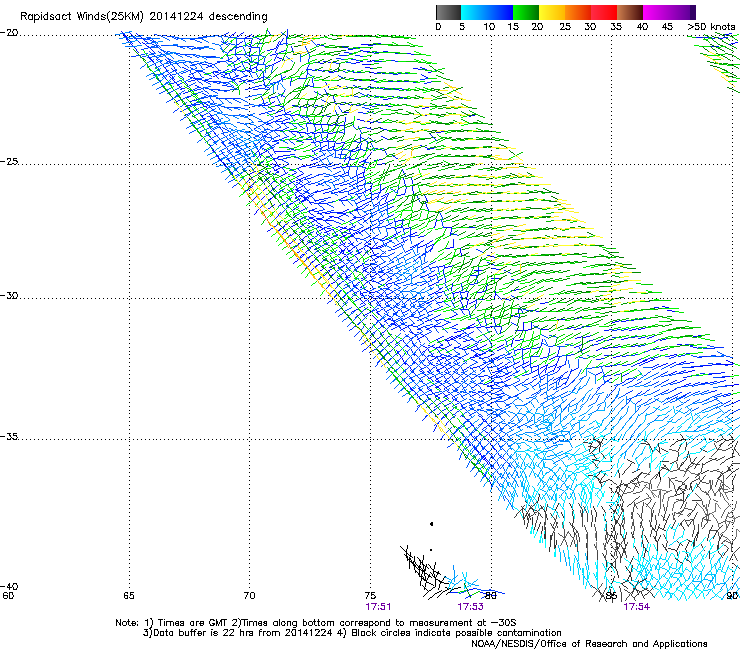Viewport: 740px width, 650px height.
Task: Click the '>50 knots' legend label
Action: coord(711,27)
